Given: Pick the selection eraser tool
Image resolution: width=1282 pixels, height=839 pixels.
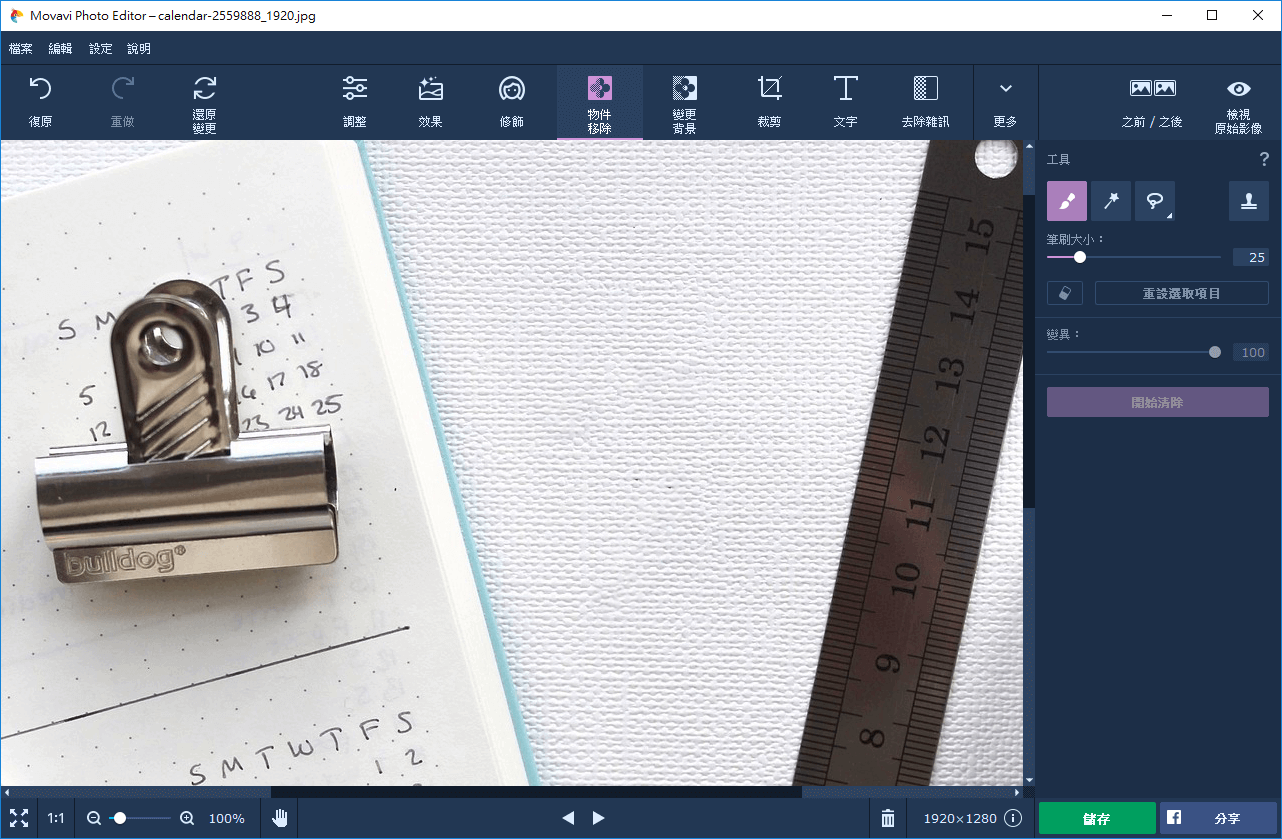Looking at the screenshot, I should (x=1065, y=293).
